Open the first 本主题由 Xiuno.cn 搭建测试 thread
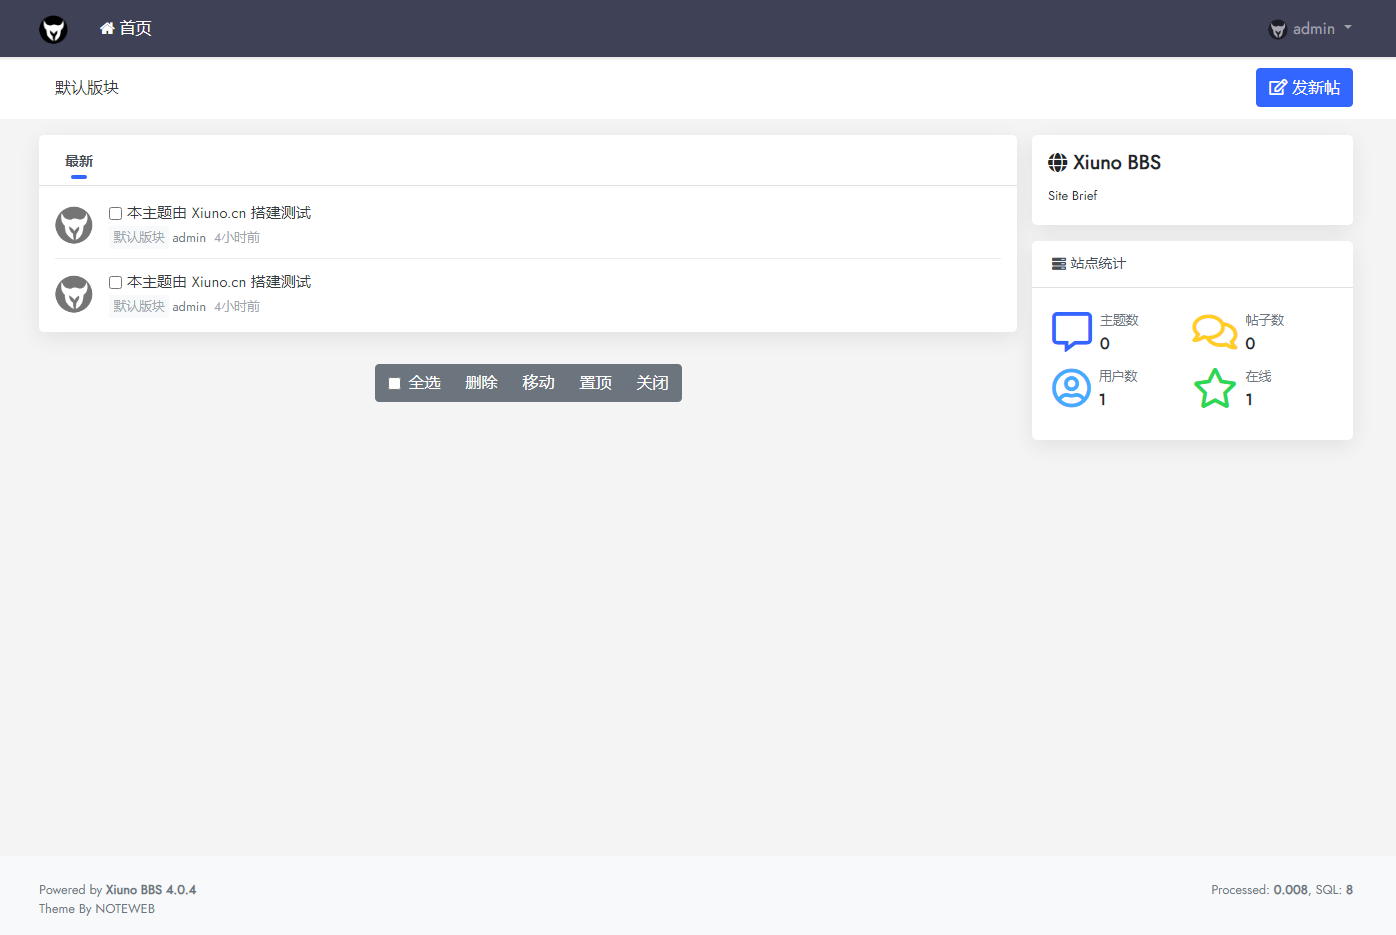1396x935 pixels. coord(219,213)
